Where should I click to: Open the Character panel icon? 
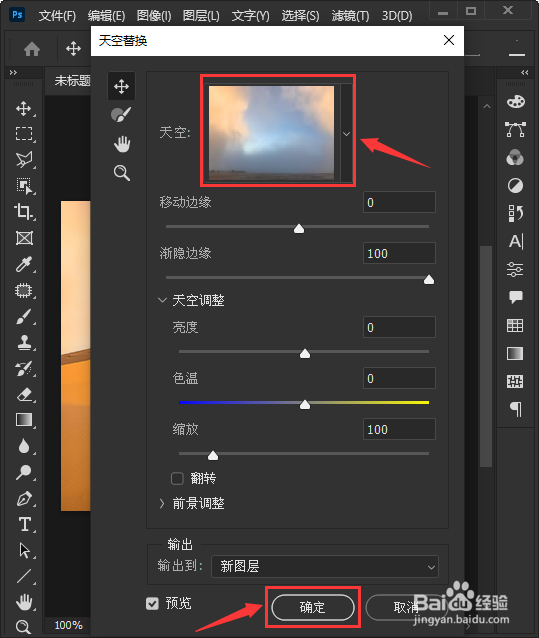point(515,241)
